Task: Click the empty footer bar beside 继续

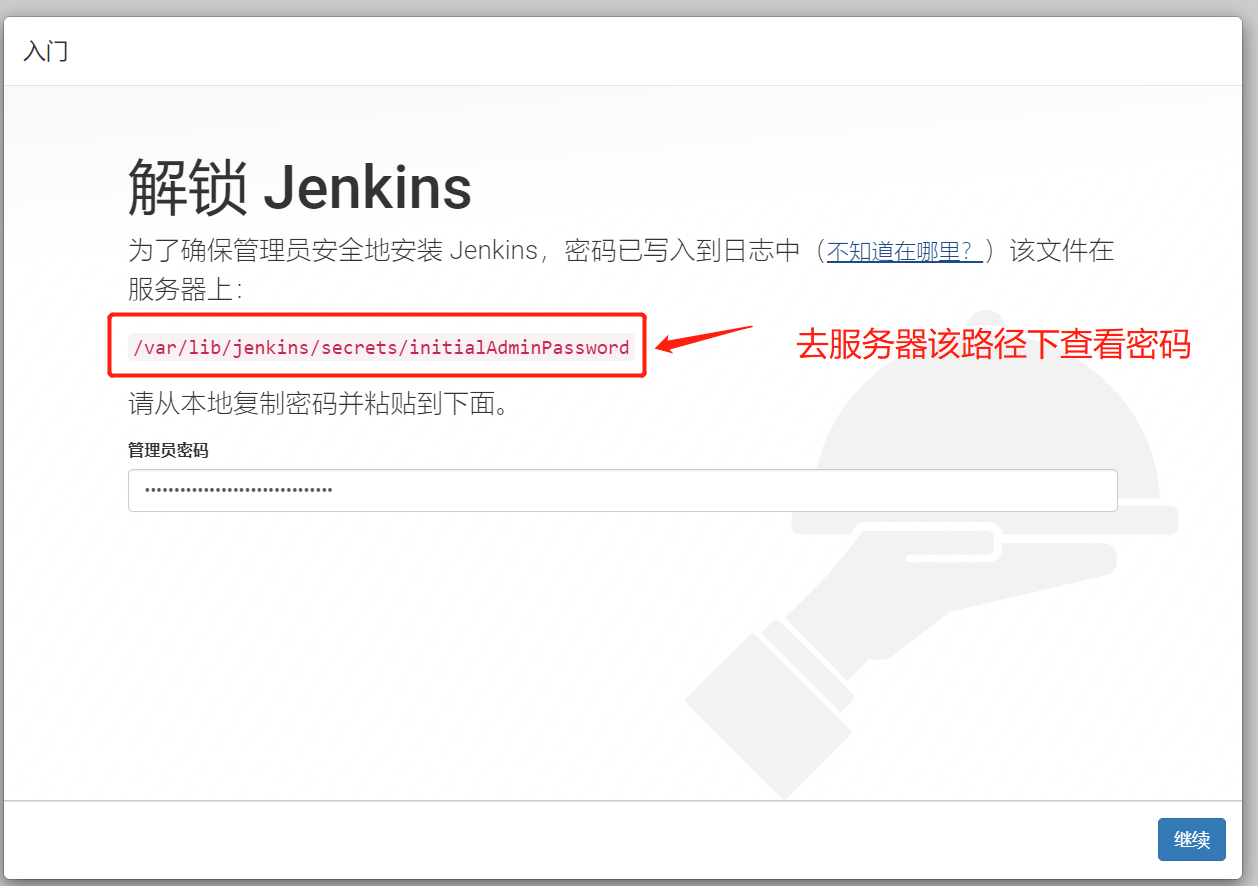Action: coord(580,840)
